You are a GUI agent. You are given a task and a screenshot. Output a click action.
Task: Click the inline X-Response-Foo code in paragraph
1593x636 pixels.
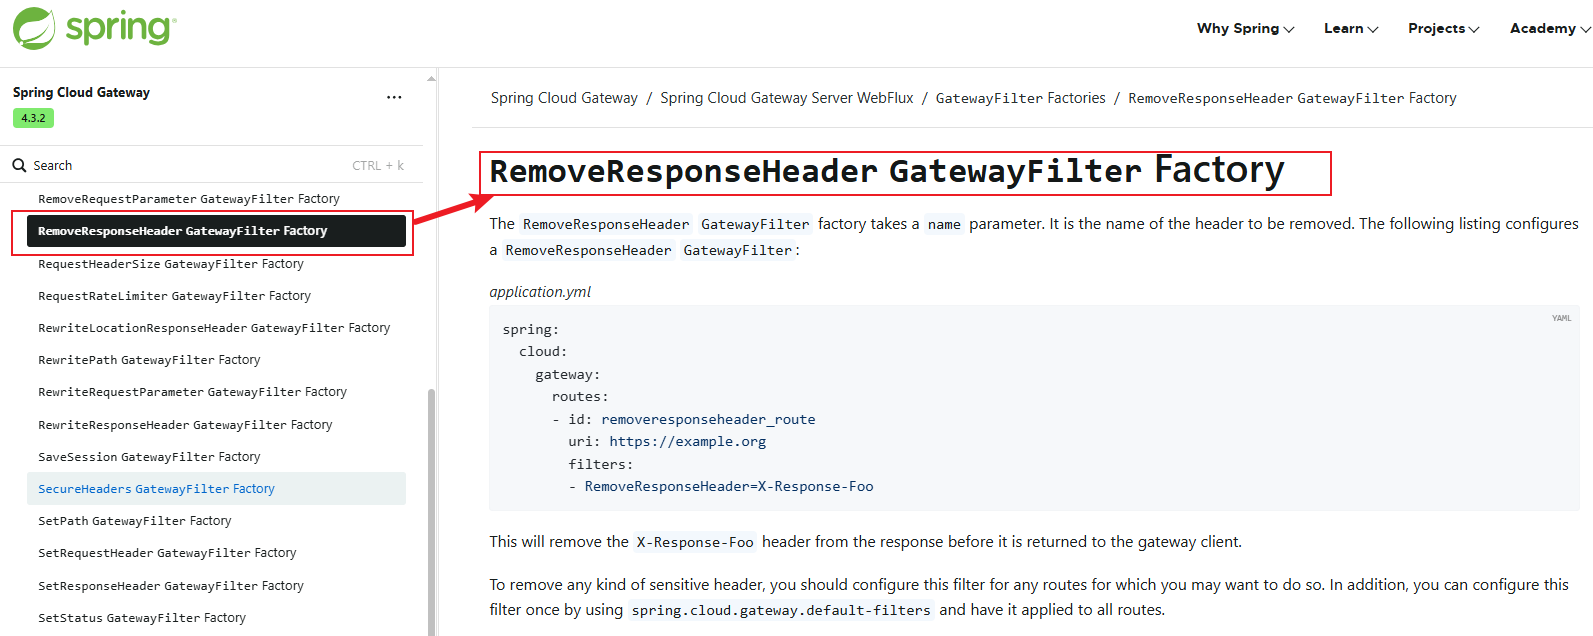click(x=695, y=542)
